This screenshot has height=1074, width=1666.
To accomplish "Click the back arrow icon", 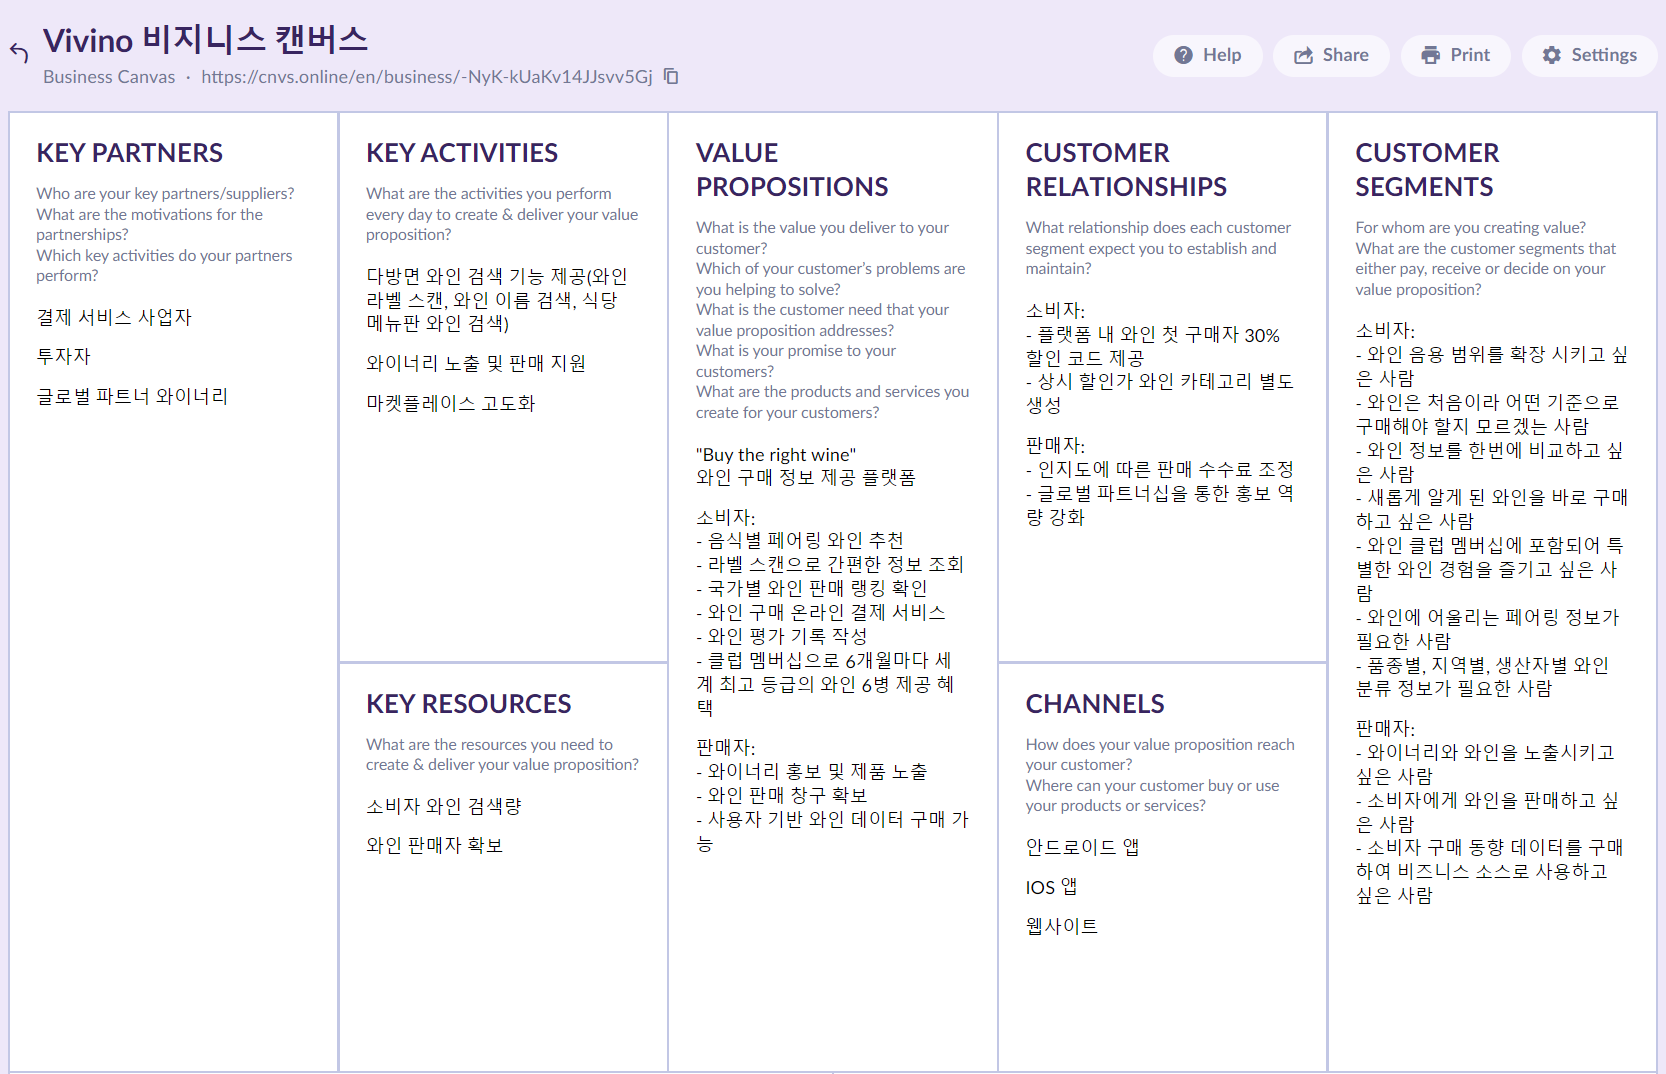I will point(19,52).
